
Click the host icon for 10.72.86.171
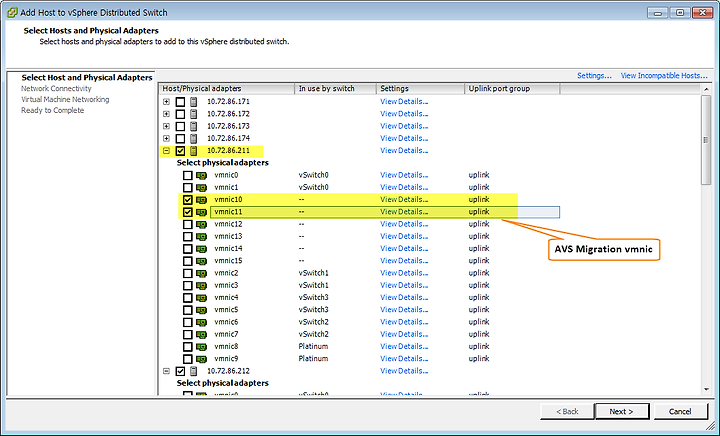[x=194, y=101]
